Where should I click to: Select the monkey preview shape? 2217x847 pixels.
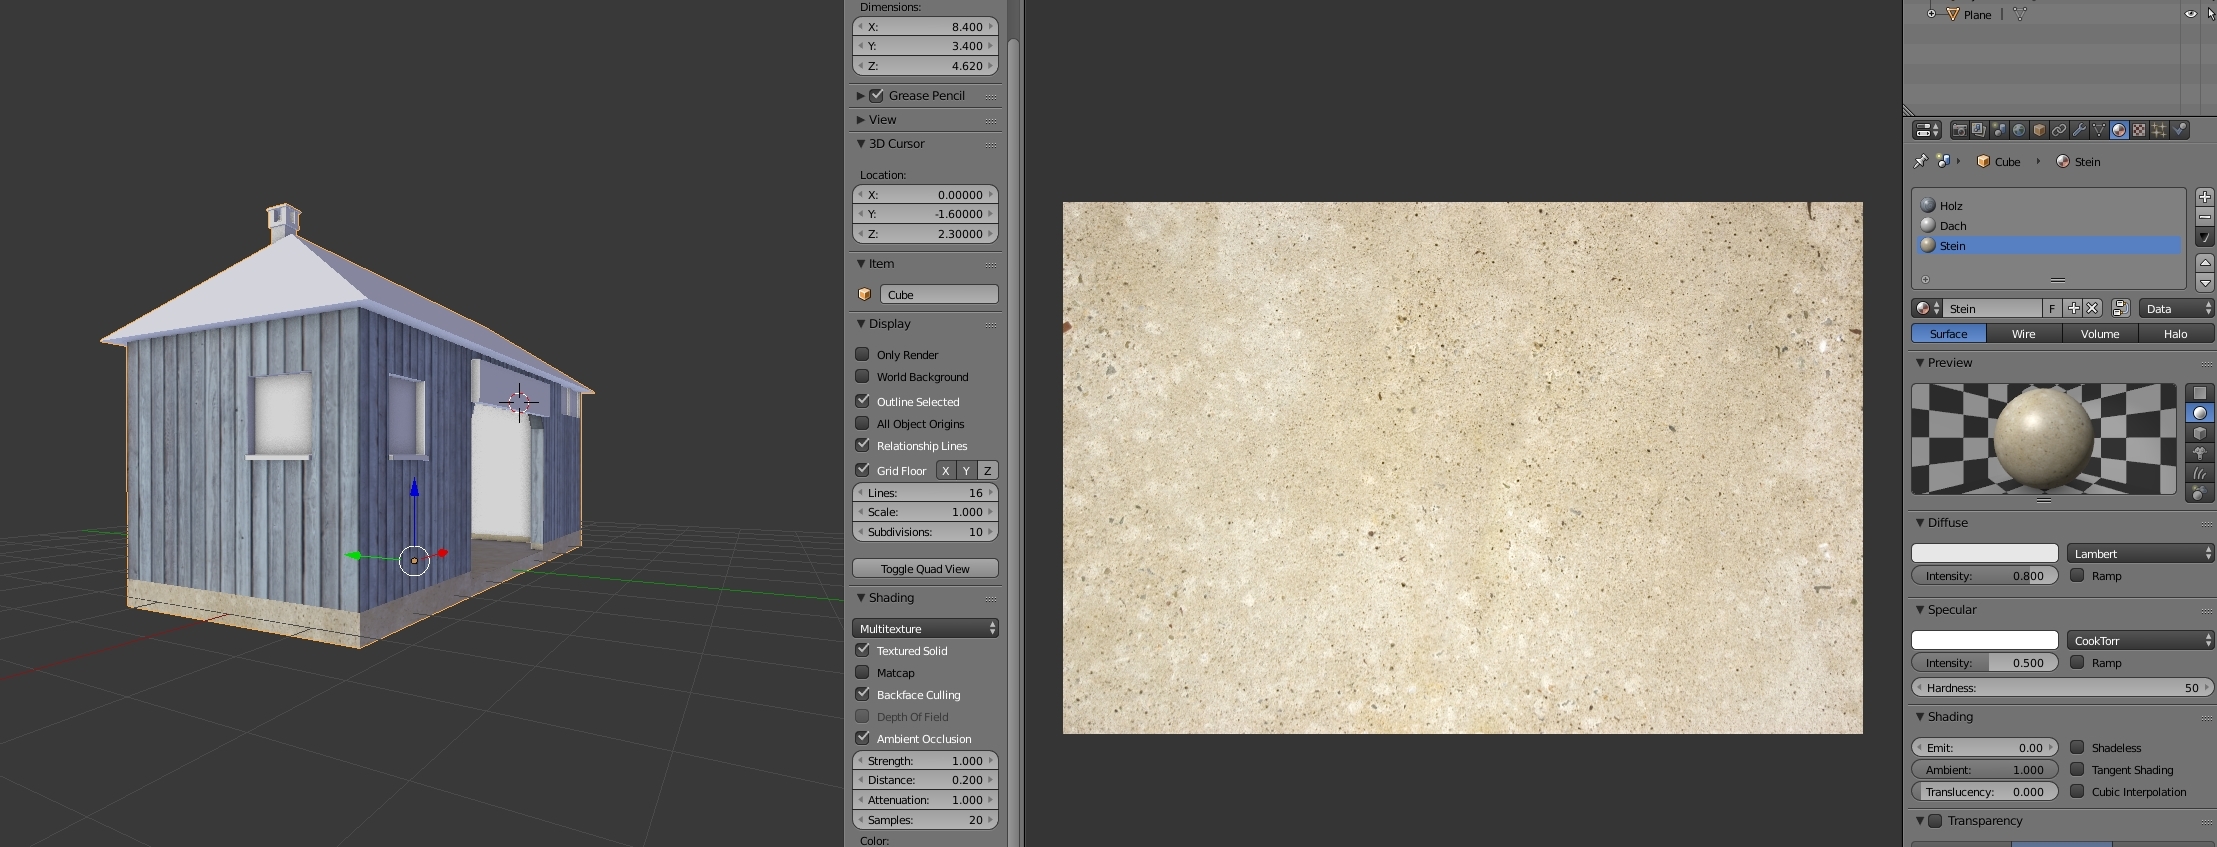tap(2199, 453)
